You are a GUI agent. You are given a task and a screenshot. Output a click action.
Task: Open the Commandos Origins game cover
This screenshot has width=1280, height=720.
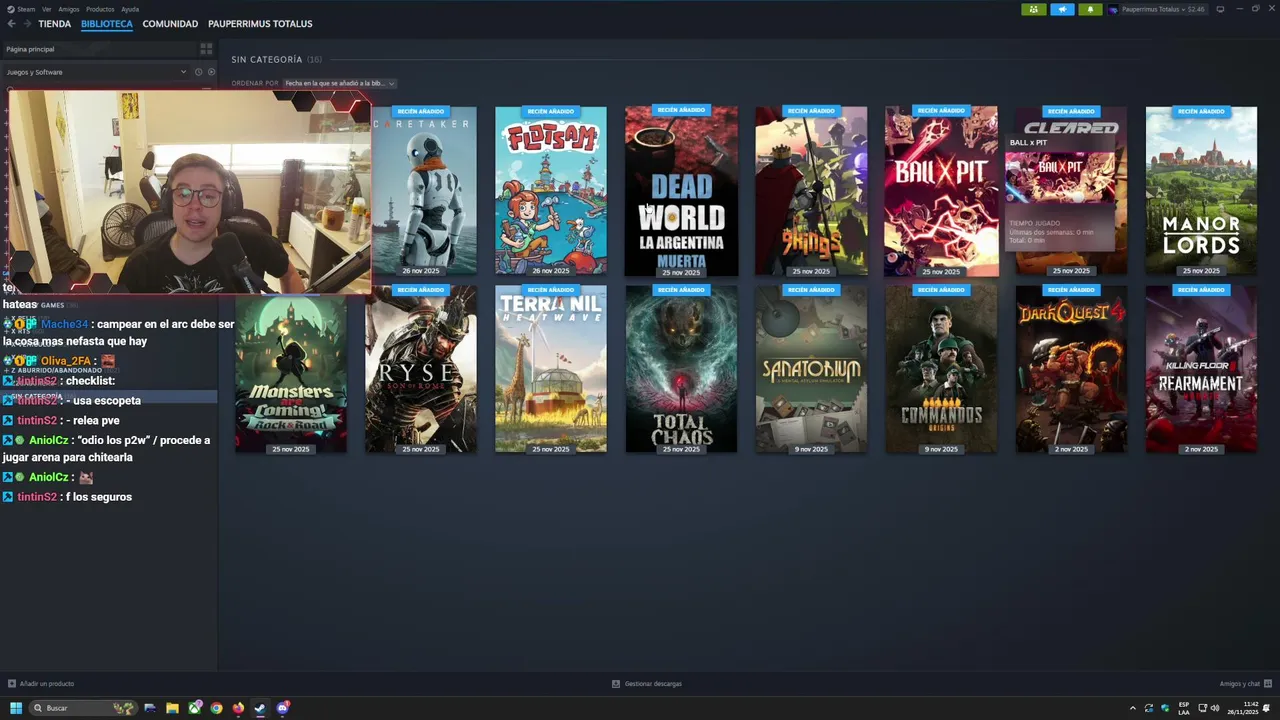[x=941, y=369]
